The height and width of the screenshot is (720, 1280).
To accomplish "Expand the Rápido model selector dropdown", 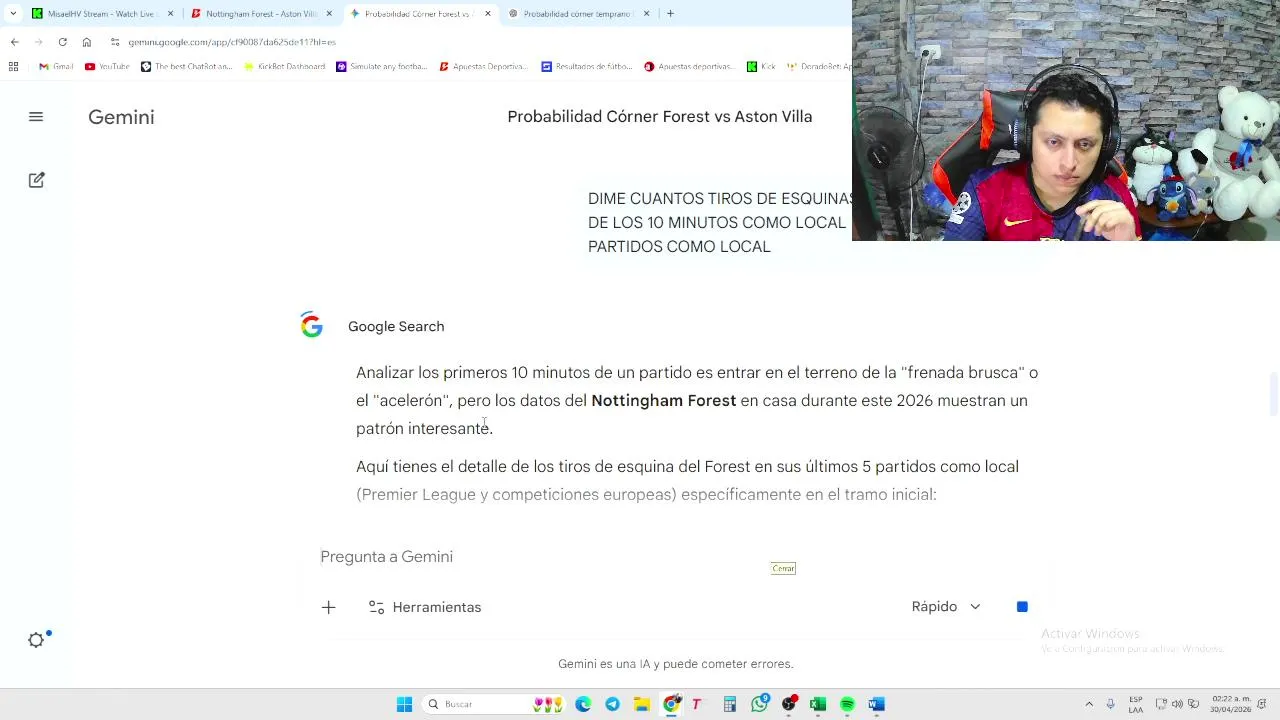I will point(946,607).
